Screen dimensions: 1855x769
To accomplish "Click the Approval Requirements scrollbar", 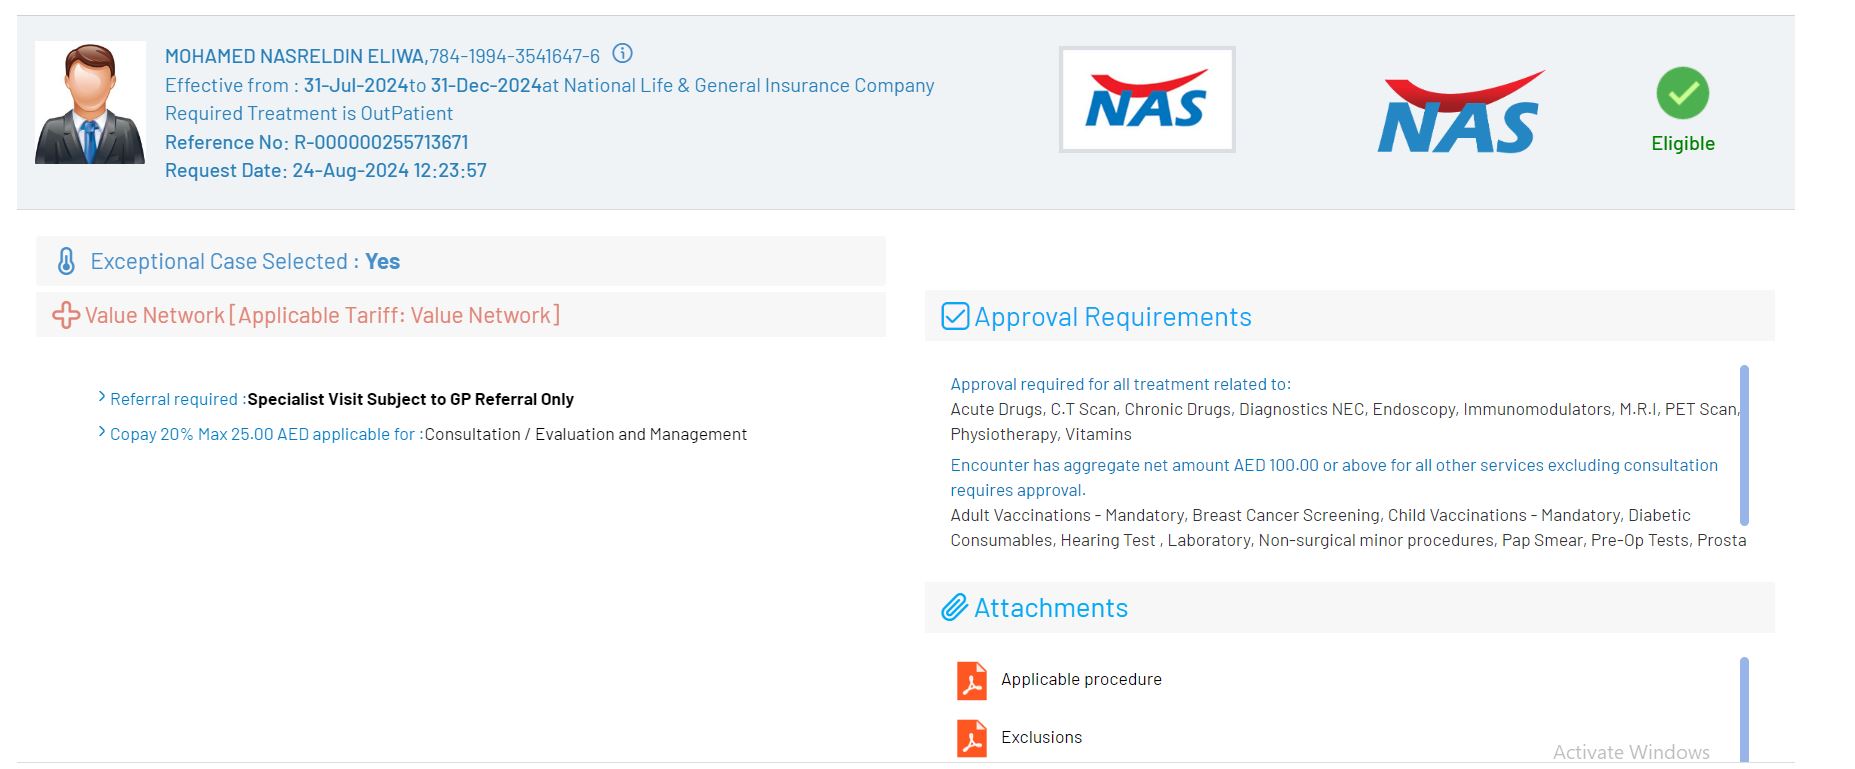I will tap(1744, 445).
